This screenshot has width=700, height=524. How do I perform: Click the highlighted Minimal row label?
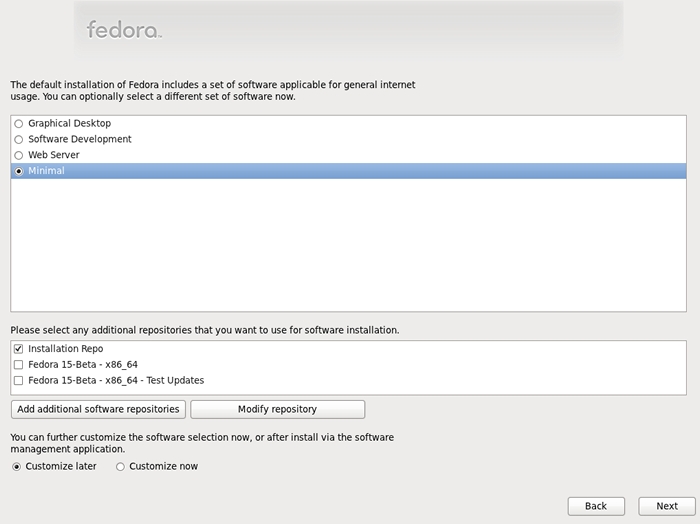pos(46,171)
